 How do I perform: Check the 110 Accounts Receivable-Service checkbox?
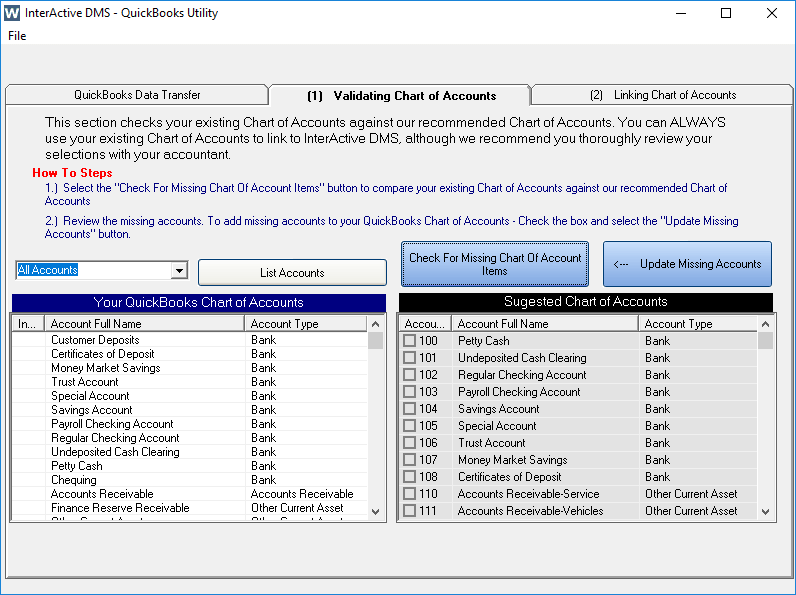coord(409,494)
